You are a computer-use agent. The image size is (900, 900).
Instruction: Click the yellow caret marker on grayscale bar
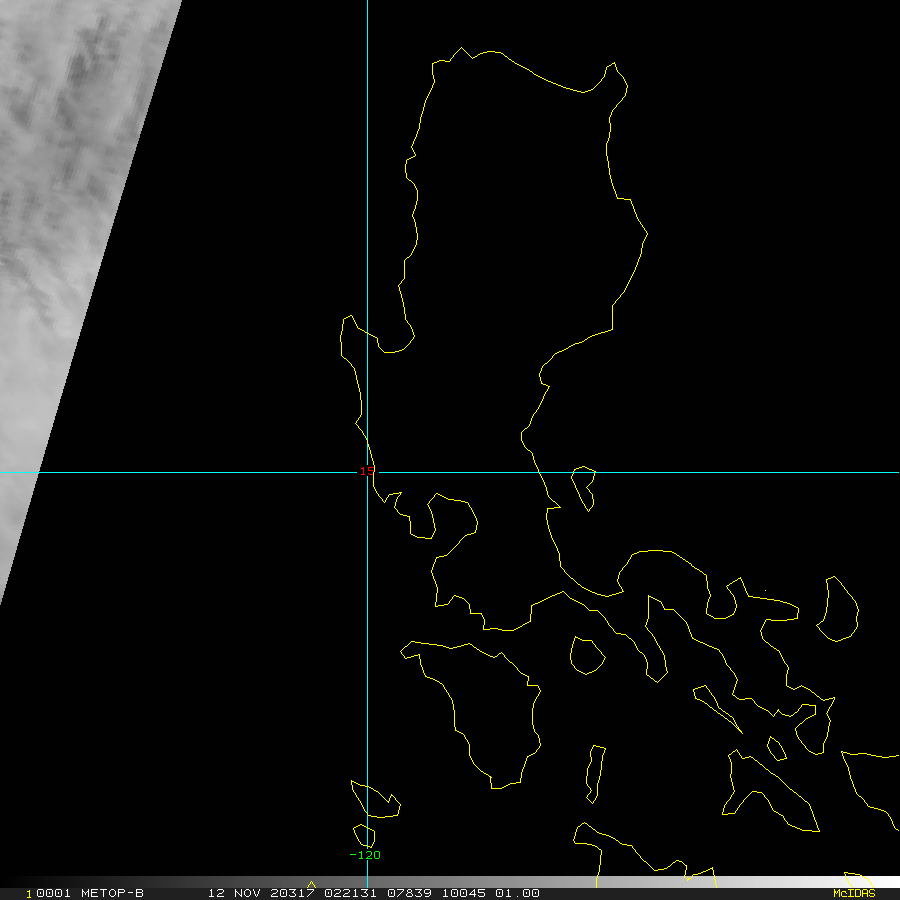click(x=311, y=884)
